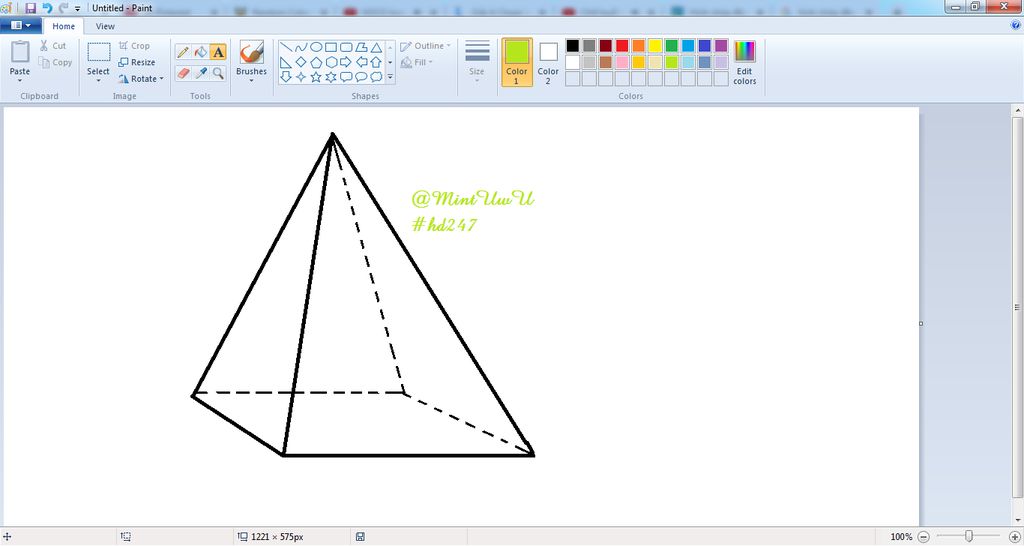1024x546 pixels.
Task: Pick the pink color swatch
Action: [622, 62]
